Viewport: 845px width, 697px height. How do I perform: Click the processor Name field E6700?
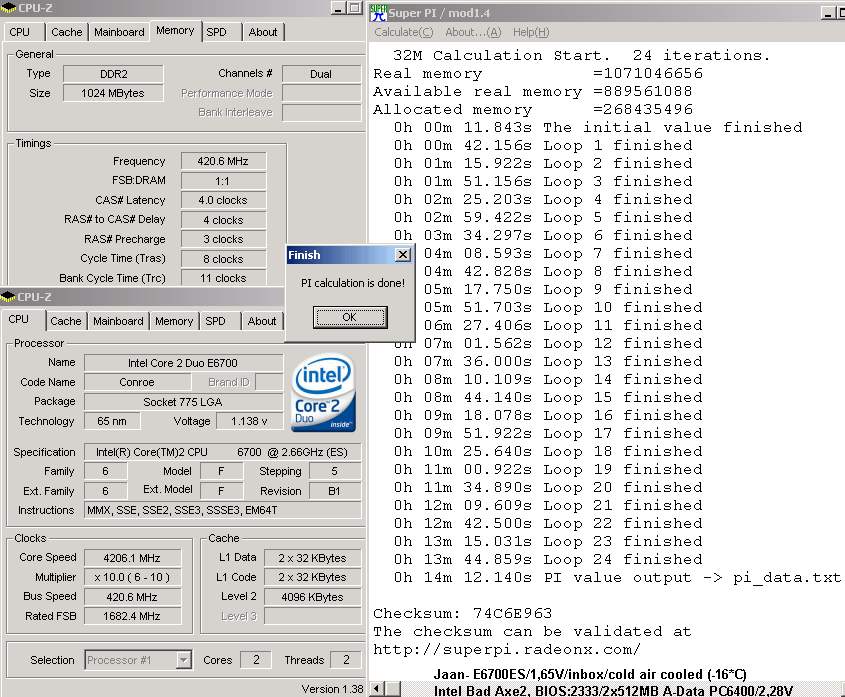[x=183, y=363]
